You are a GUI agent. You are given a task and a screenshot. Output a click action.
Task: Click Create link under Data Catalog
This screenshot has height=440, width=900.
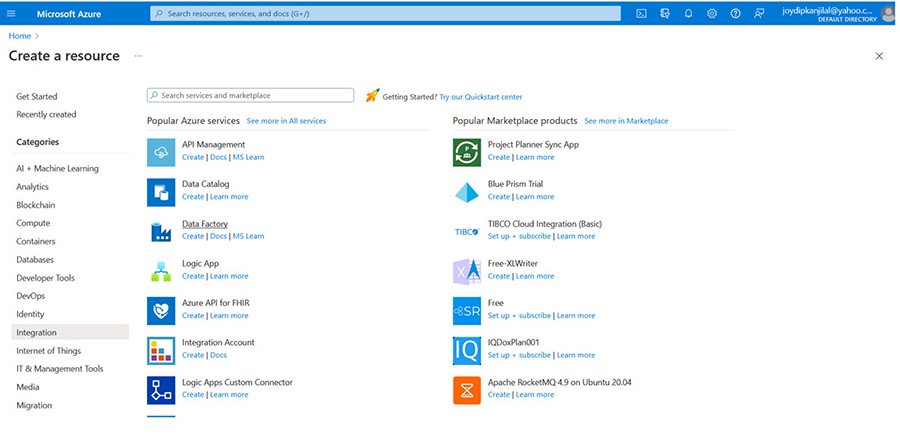pos(192,197)
